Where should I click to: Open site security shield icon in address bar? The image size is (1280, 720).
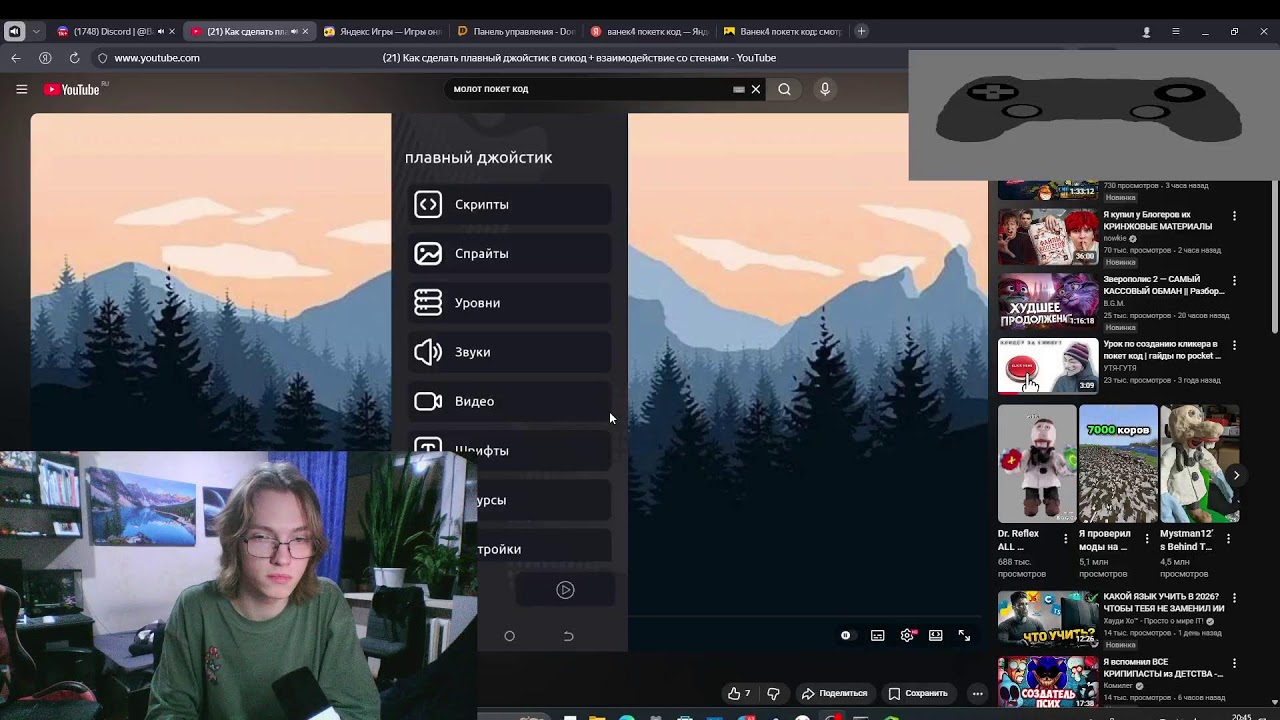click(x=102, y=58)
